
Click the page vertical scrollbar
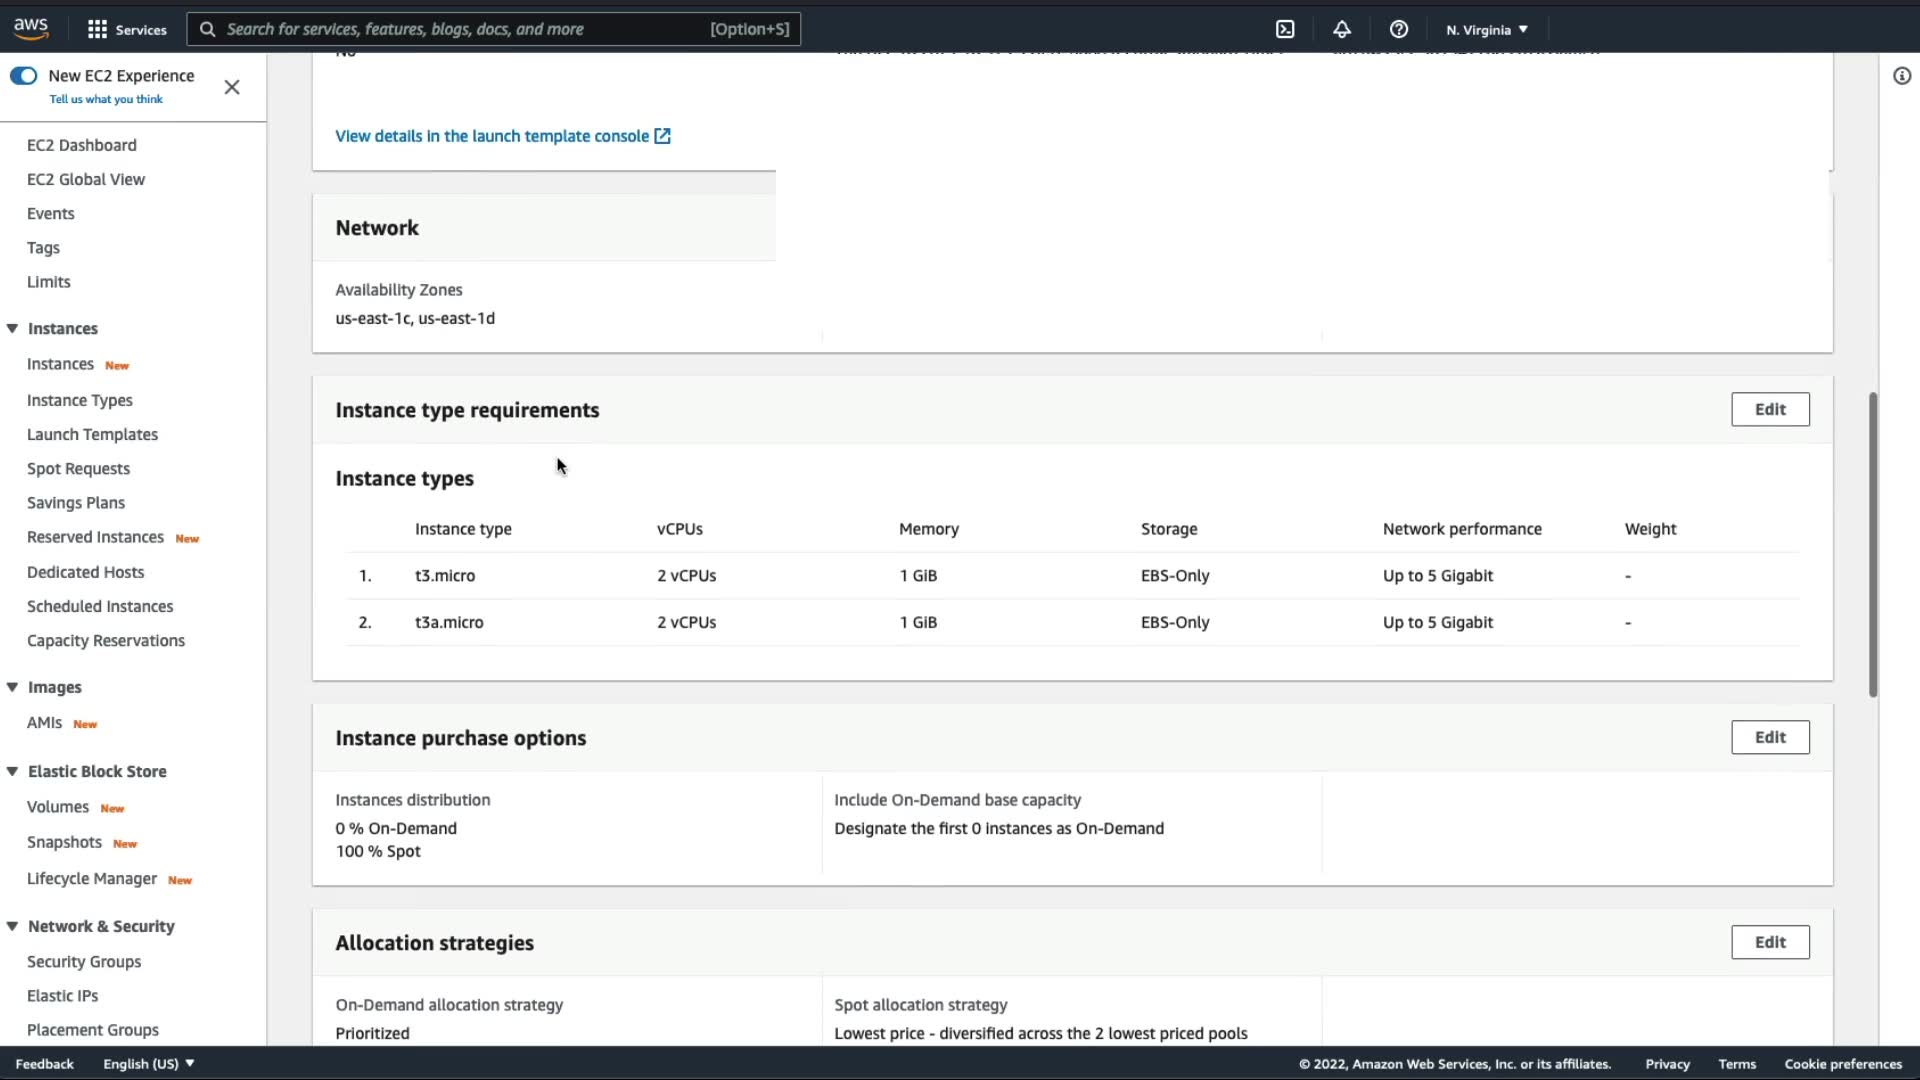coord(1873,545)
